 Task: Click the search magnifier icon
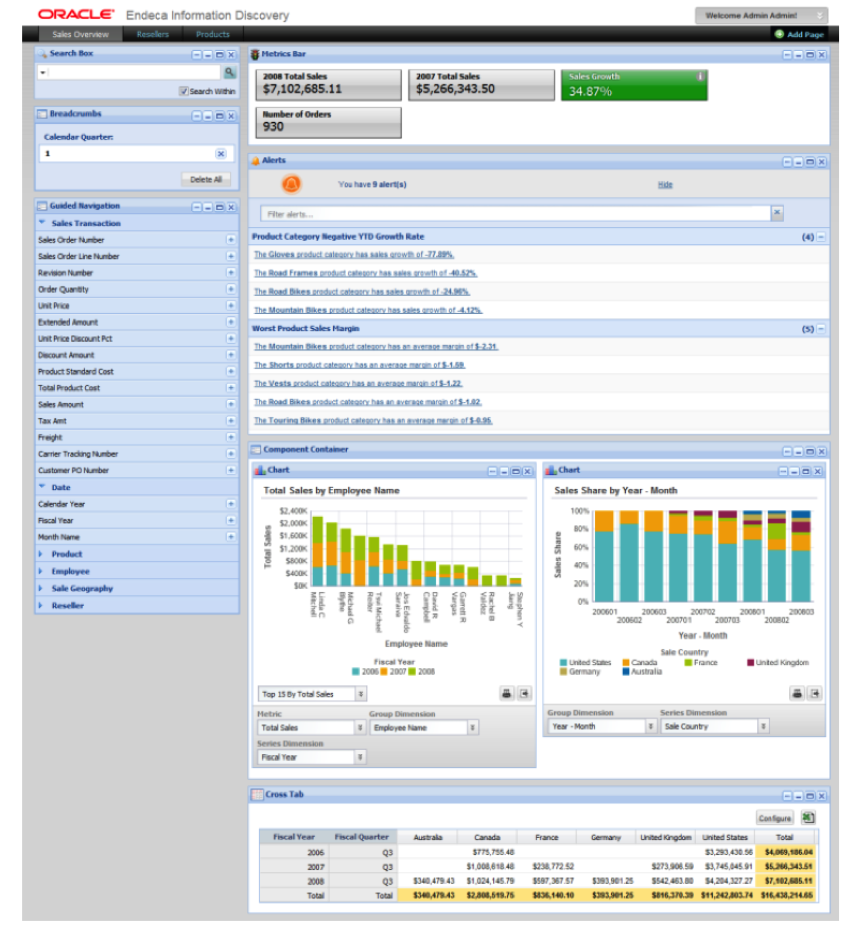pyautogui.click(x=229, y=72)
